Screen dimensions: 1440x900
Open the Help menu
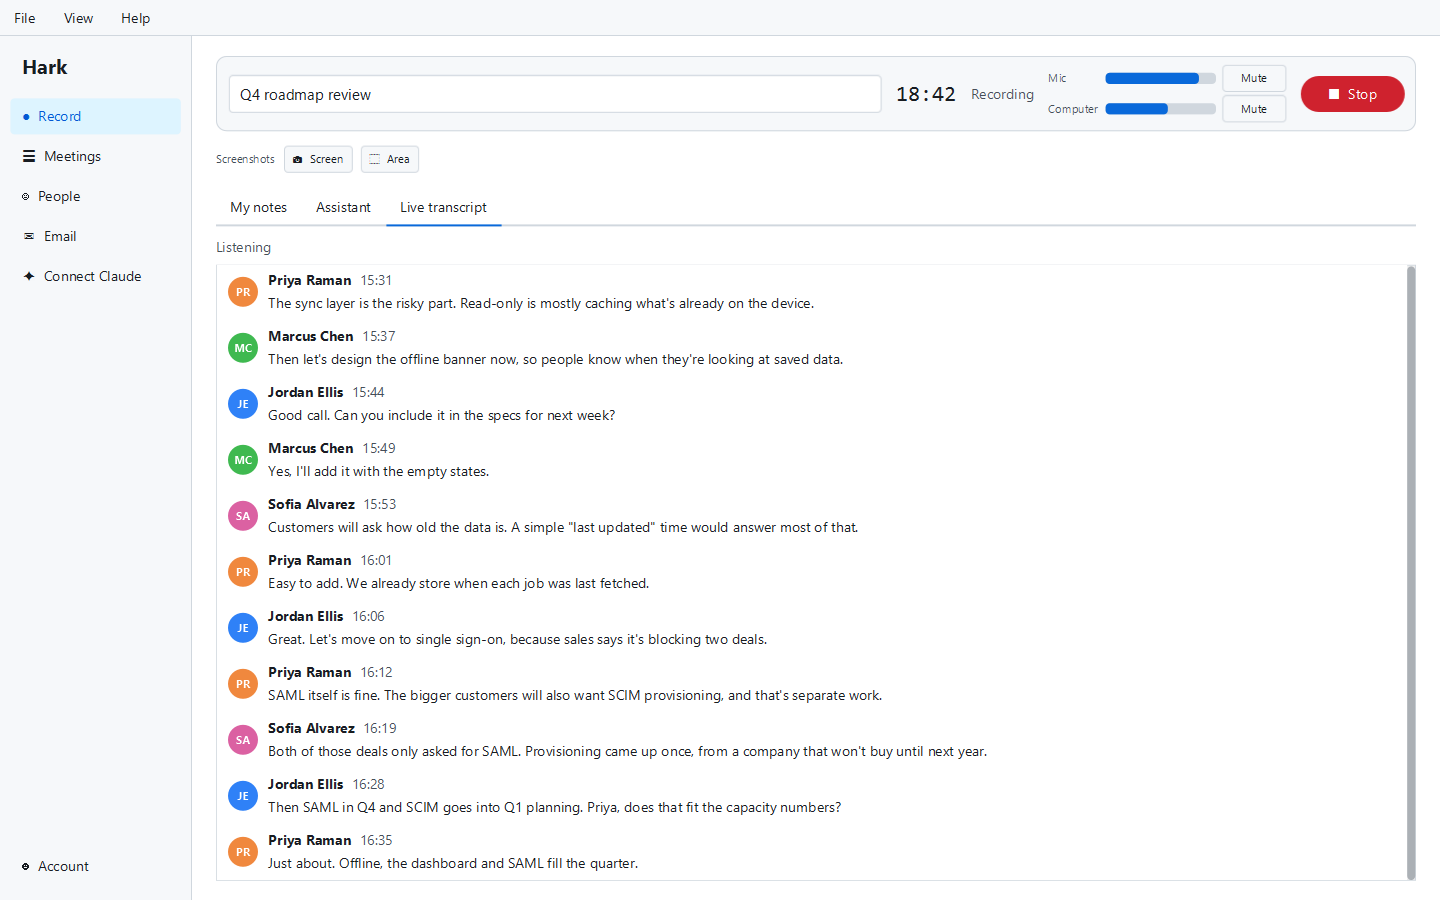click(135, 18)
